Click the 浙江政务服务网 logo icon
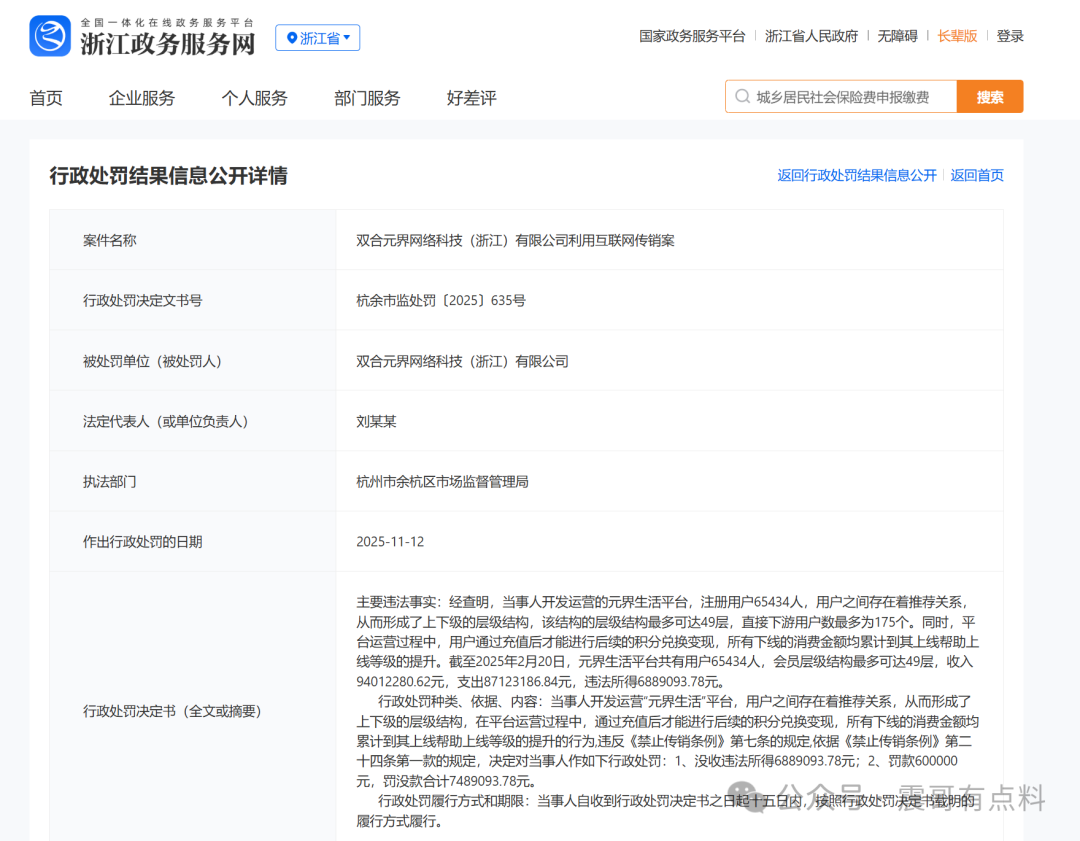The image size is (1080, 841). [50, 37]
